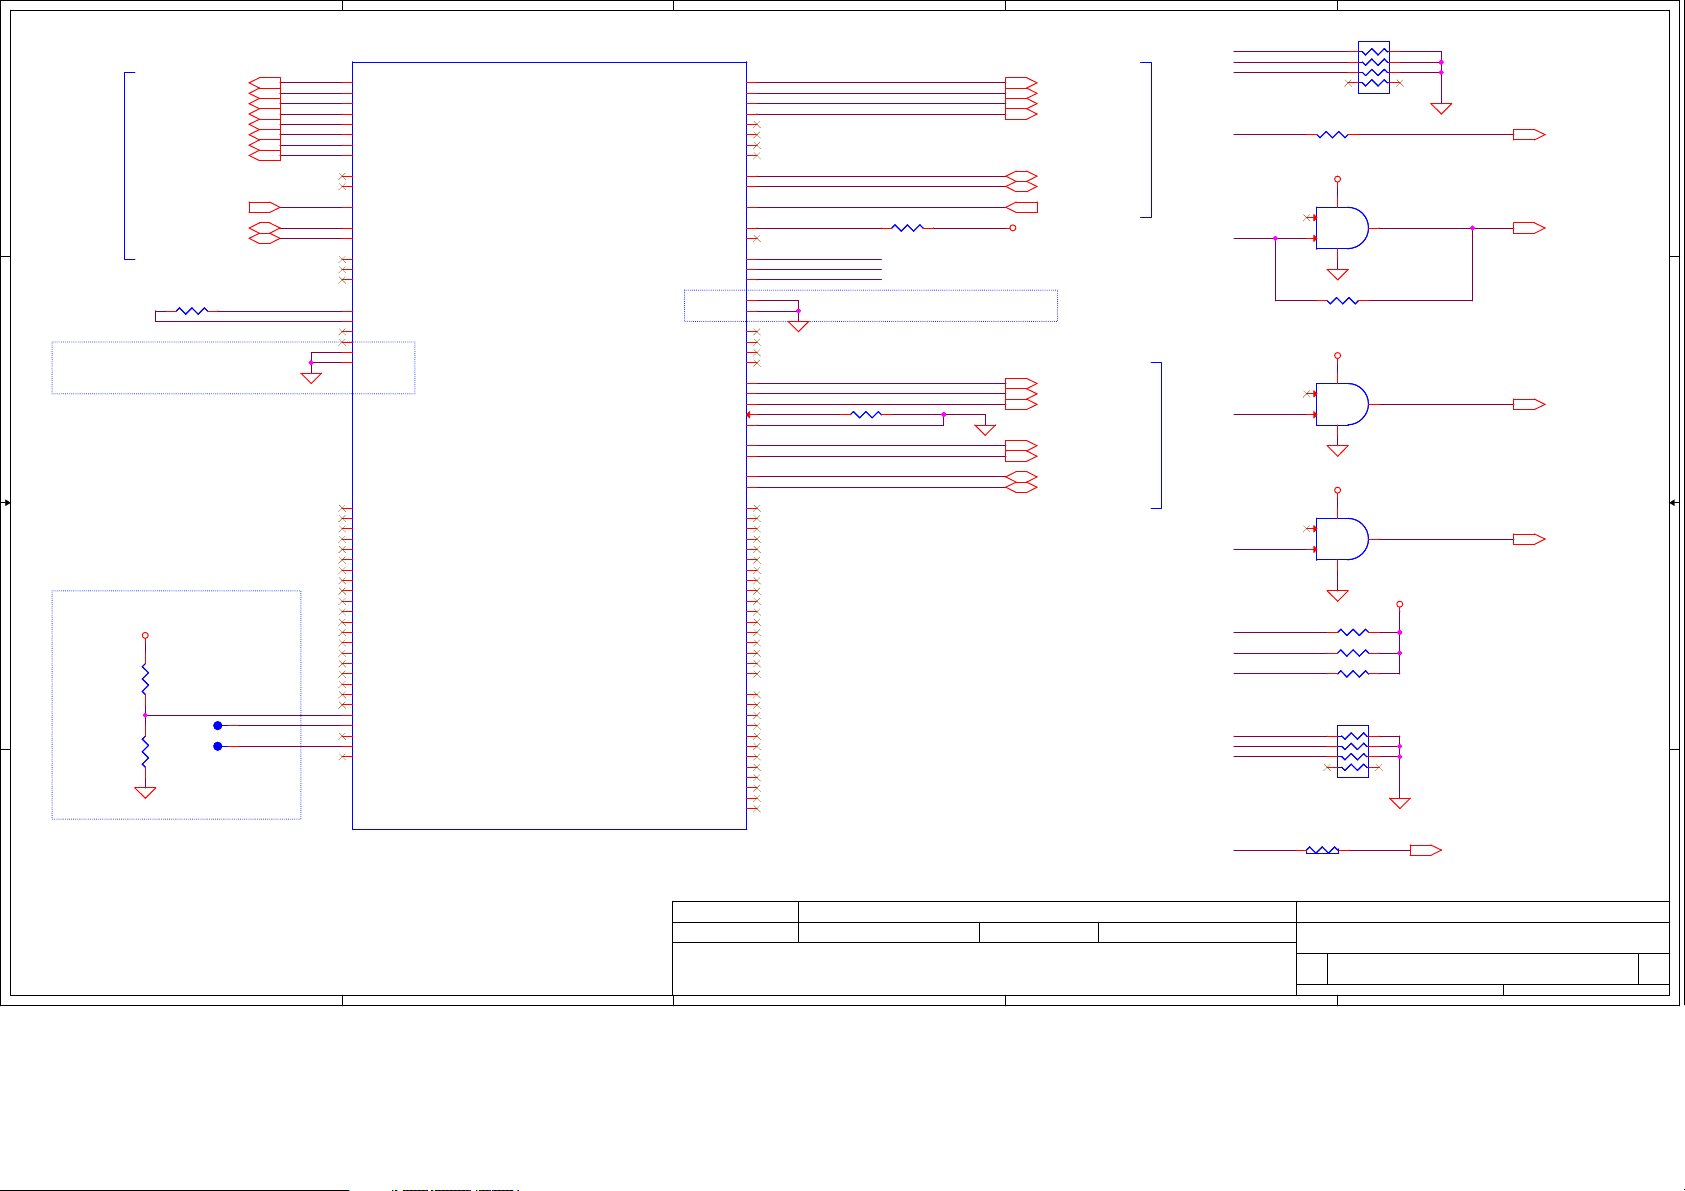Select the large central IC component body

[x=549, y=445]
